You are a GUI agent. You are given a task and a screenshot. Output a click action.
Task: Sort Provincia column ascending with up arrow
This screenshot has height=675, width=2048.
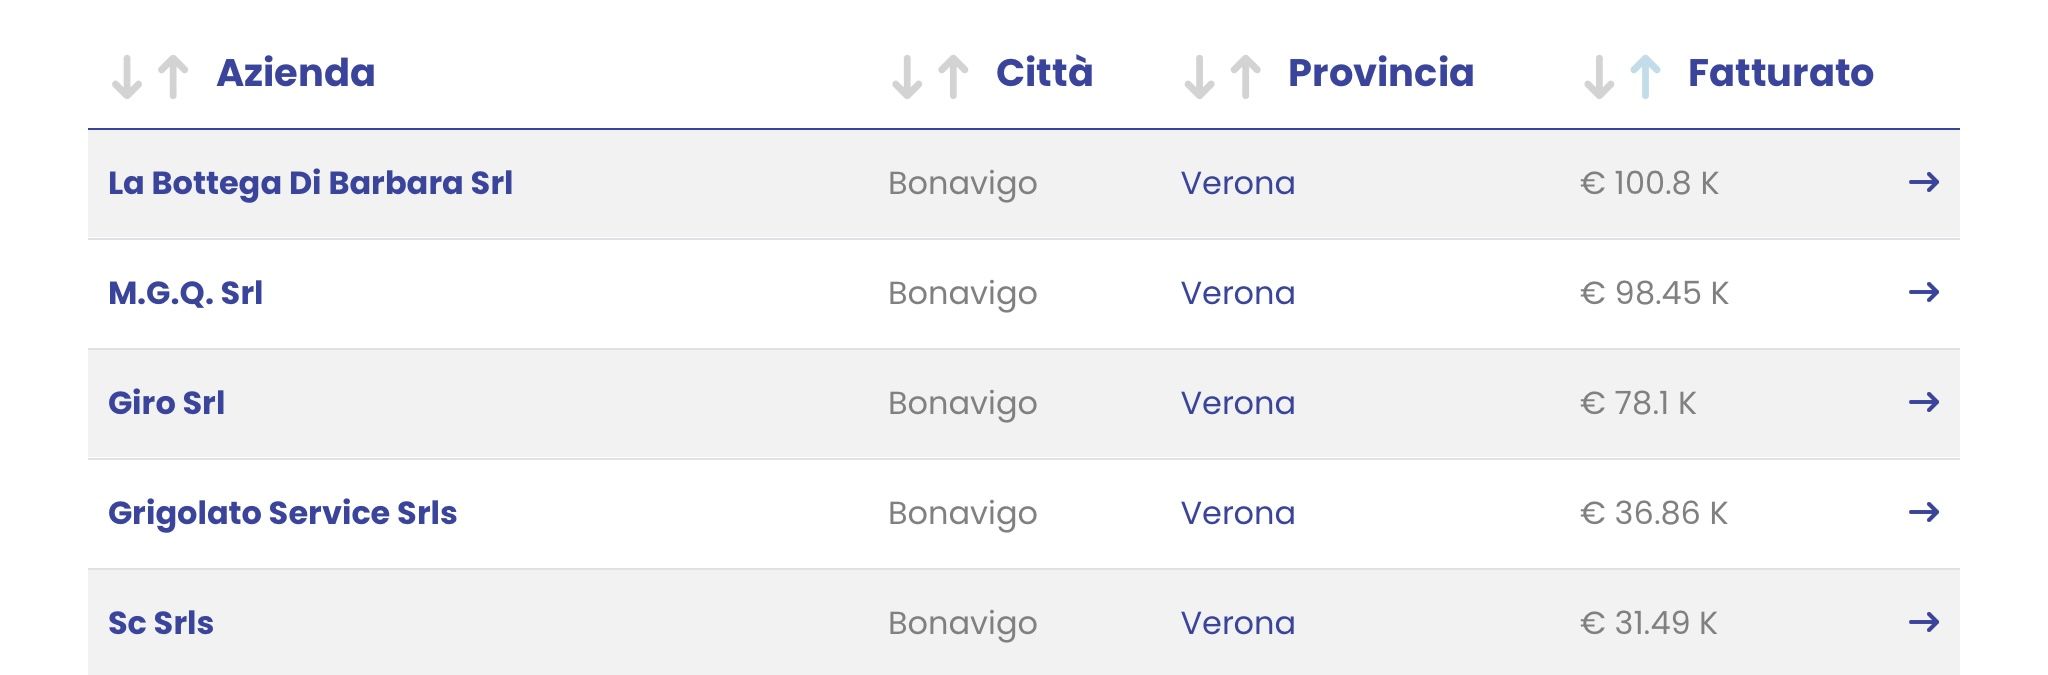coord(1245,77)
